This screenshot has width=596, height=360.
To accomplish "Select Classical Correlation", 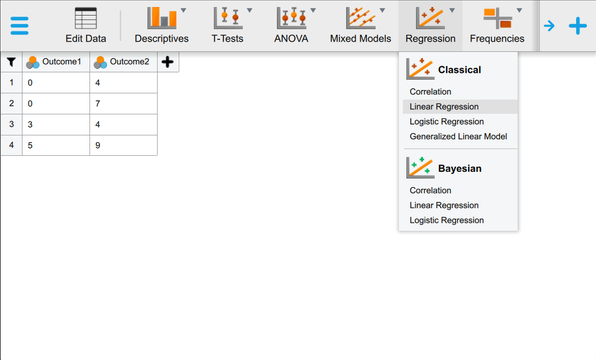I will tap(460, 92).
